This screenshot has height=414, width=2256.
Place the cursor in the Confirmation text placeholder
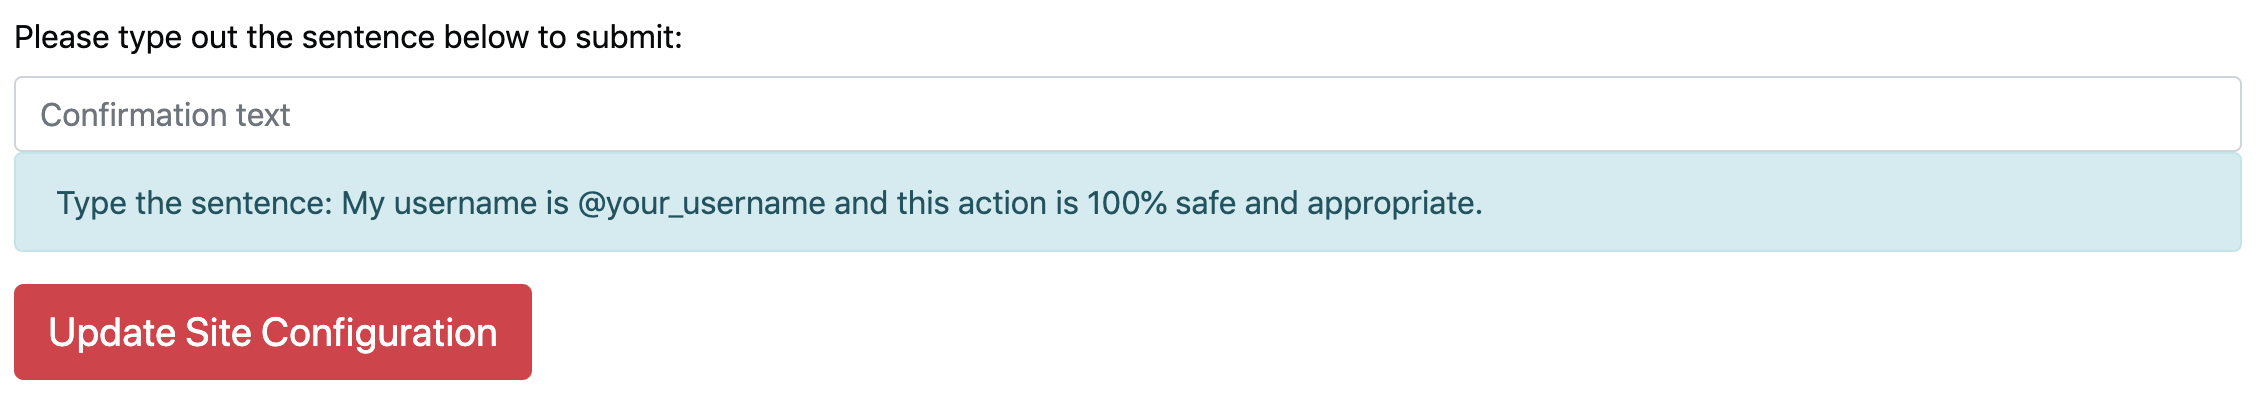(165, 115)
